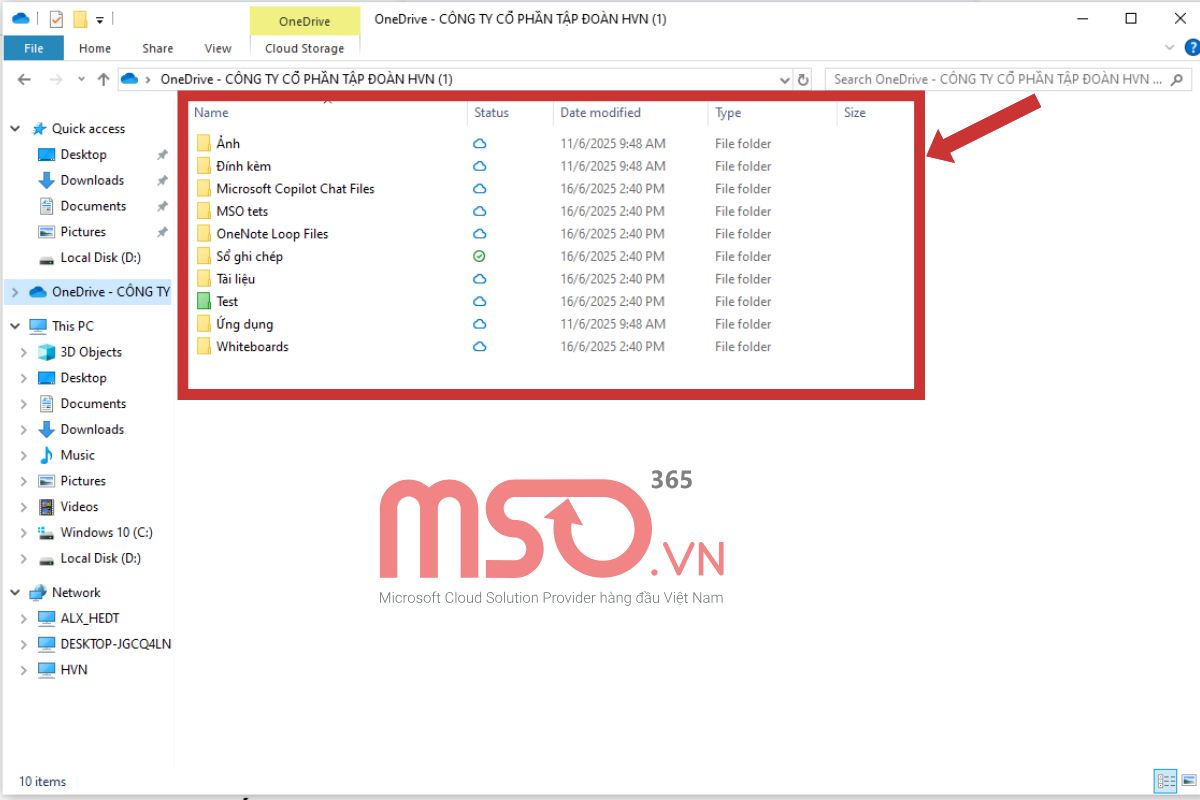Collapse the Quick access tree node
The image size is (1200, 800).
coord(15,129)
